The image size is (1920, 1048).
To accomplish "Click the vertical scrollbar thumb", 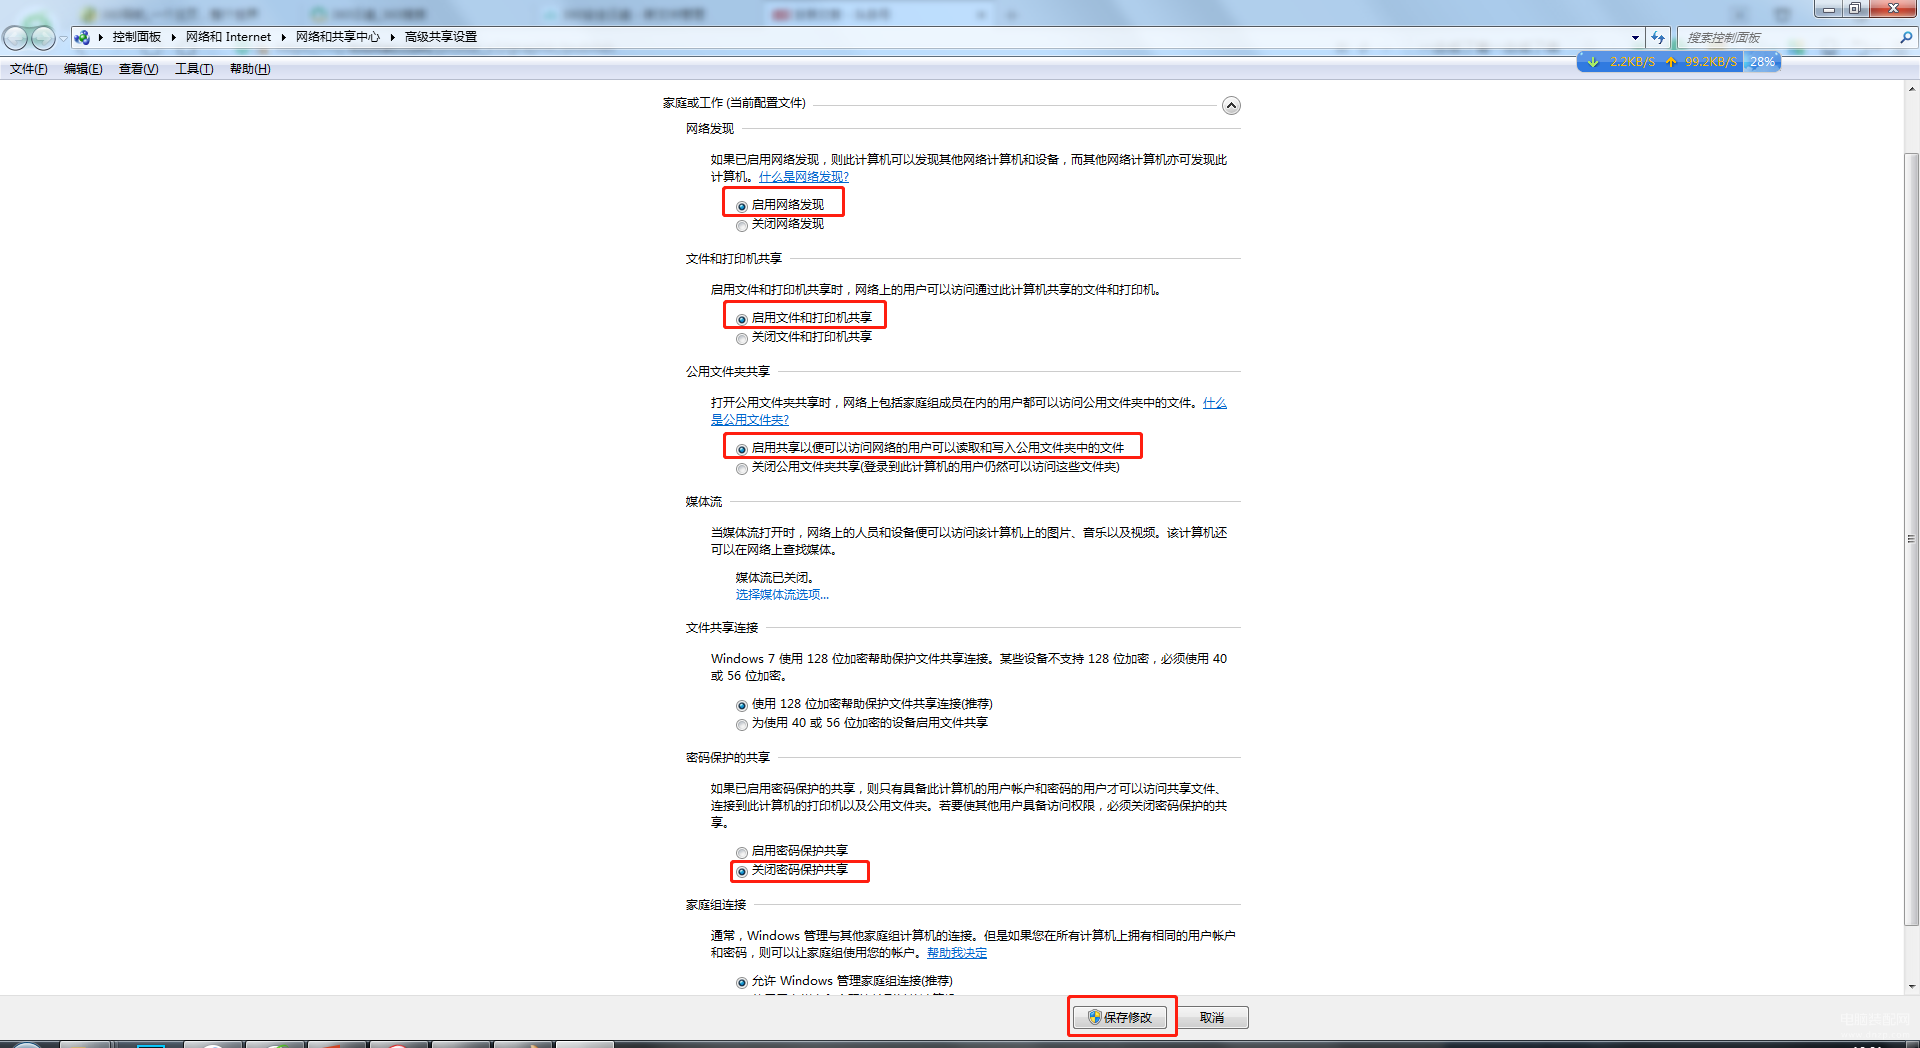I will pos(1911,538).
